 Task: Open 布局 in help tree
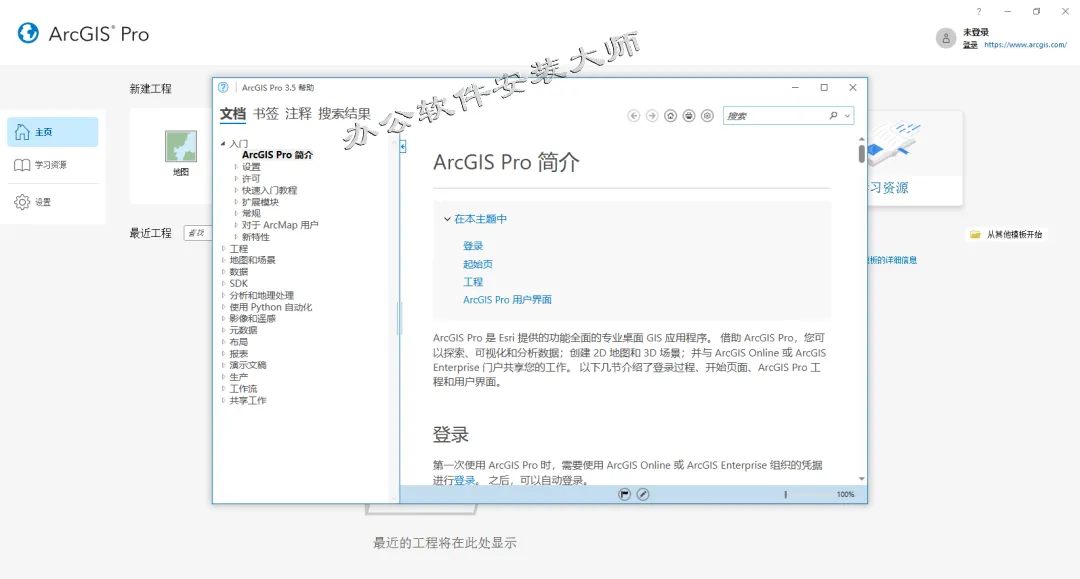(238, 342)
